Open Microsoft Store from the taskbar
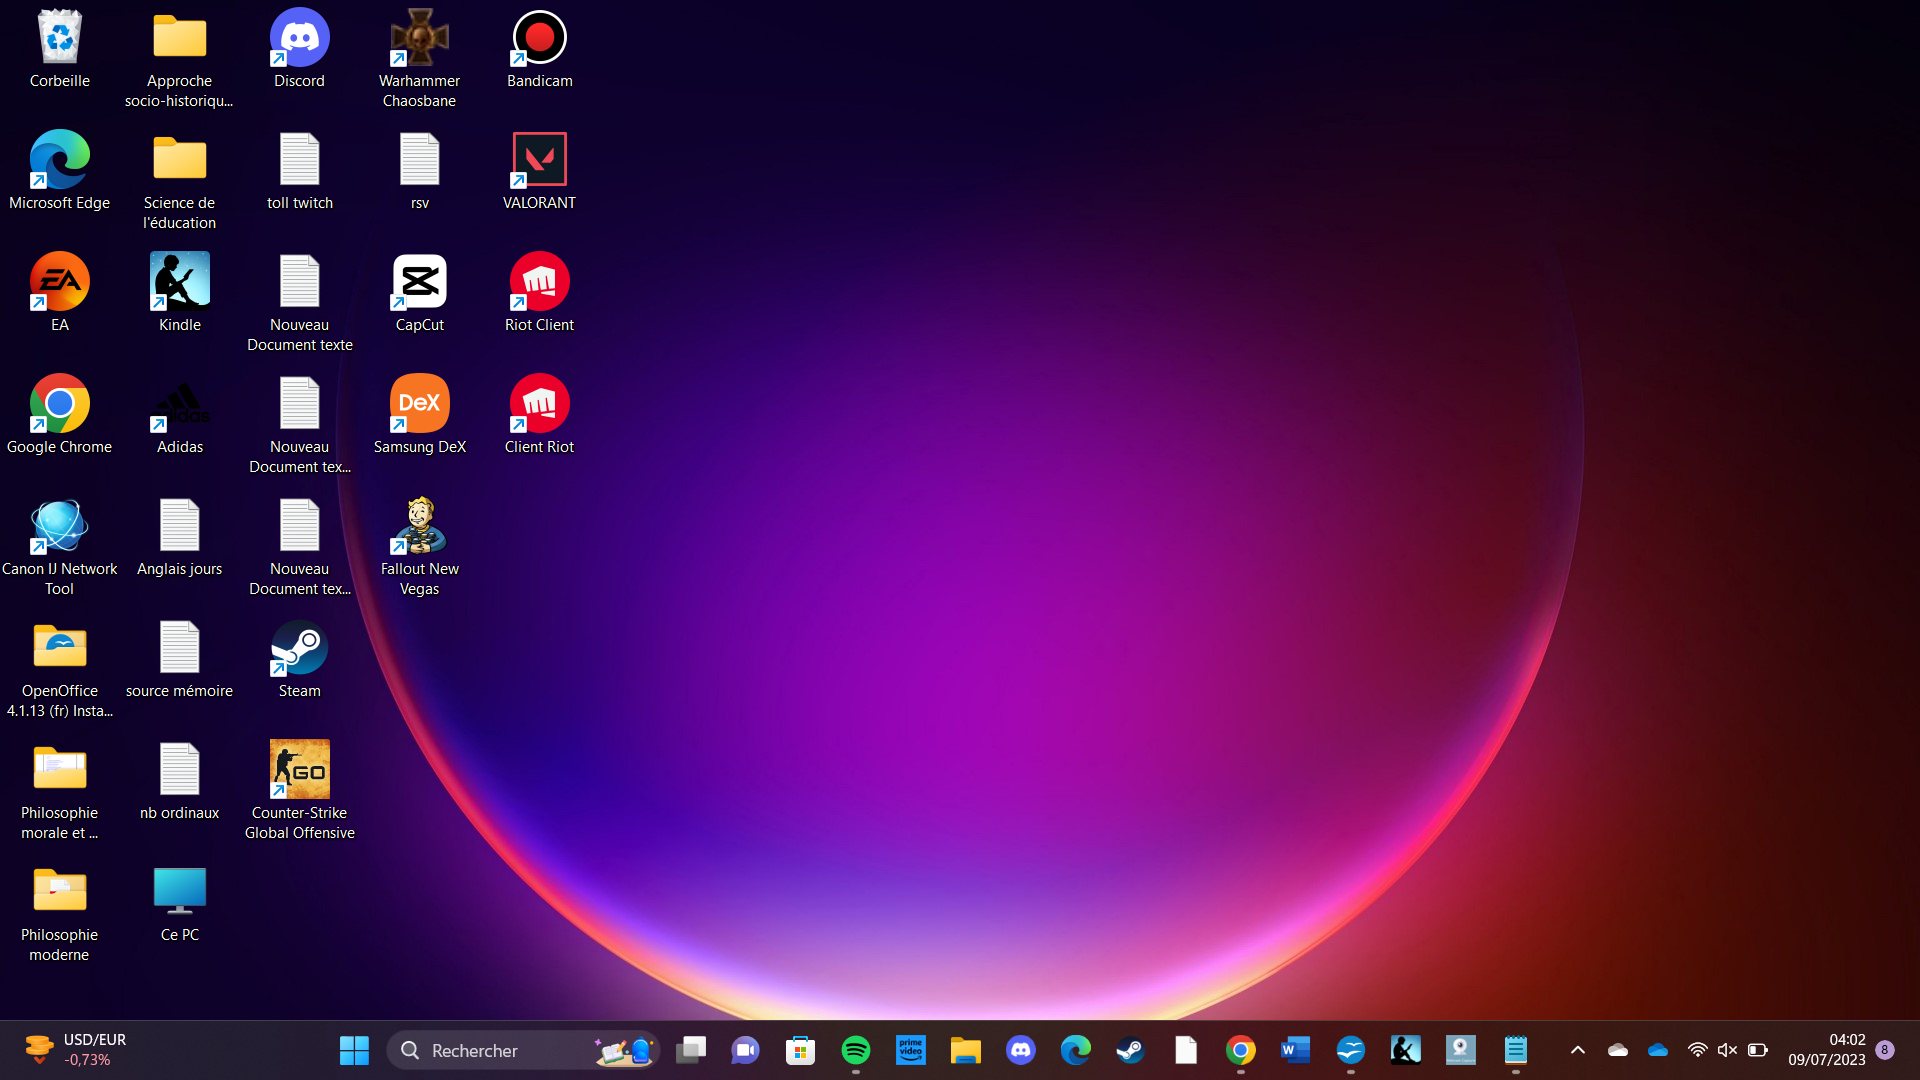Viewport: 1920px width, 1080px height. tap(801, 1050)
